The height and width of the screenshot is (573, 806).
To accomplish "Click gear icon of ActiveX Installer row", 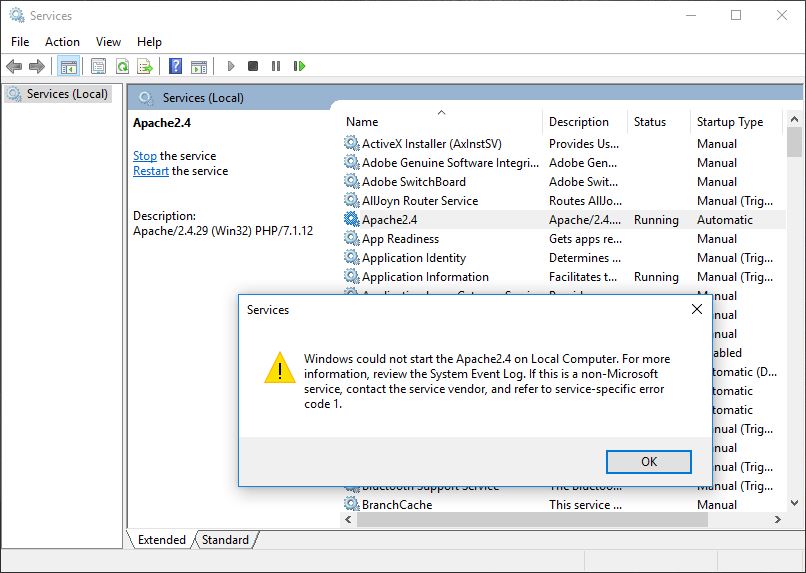I will (x=352, y=143).
